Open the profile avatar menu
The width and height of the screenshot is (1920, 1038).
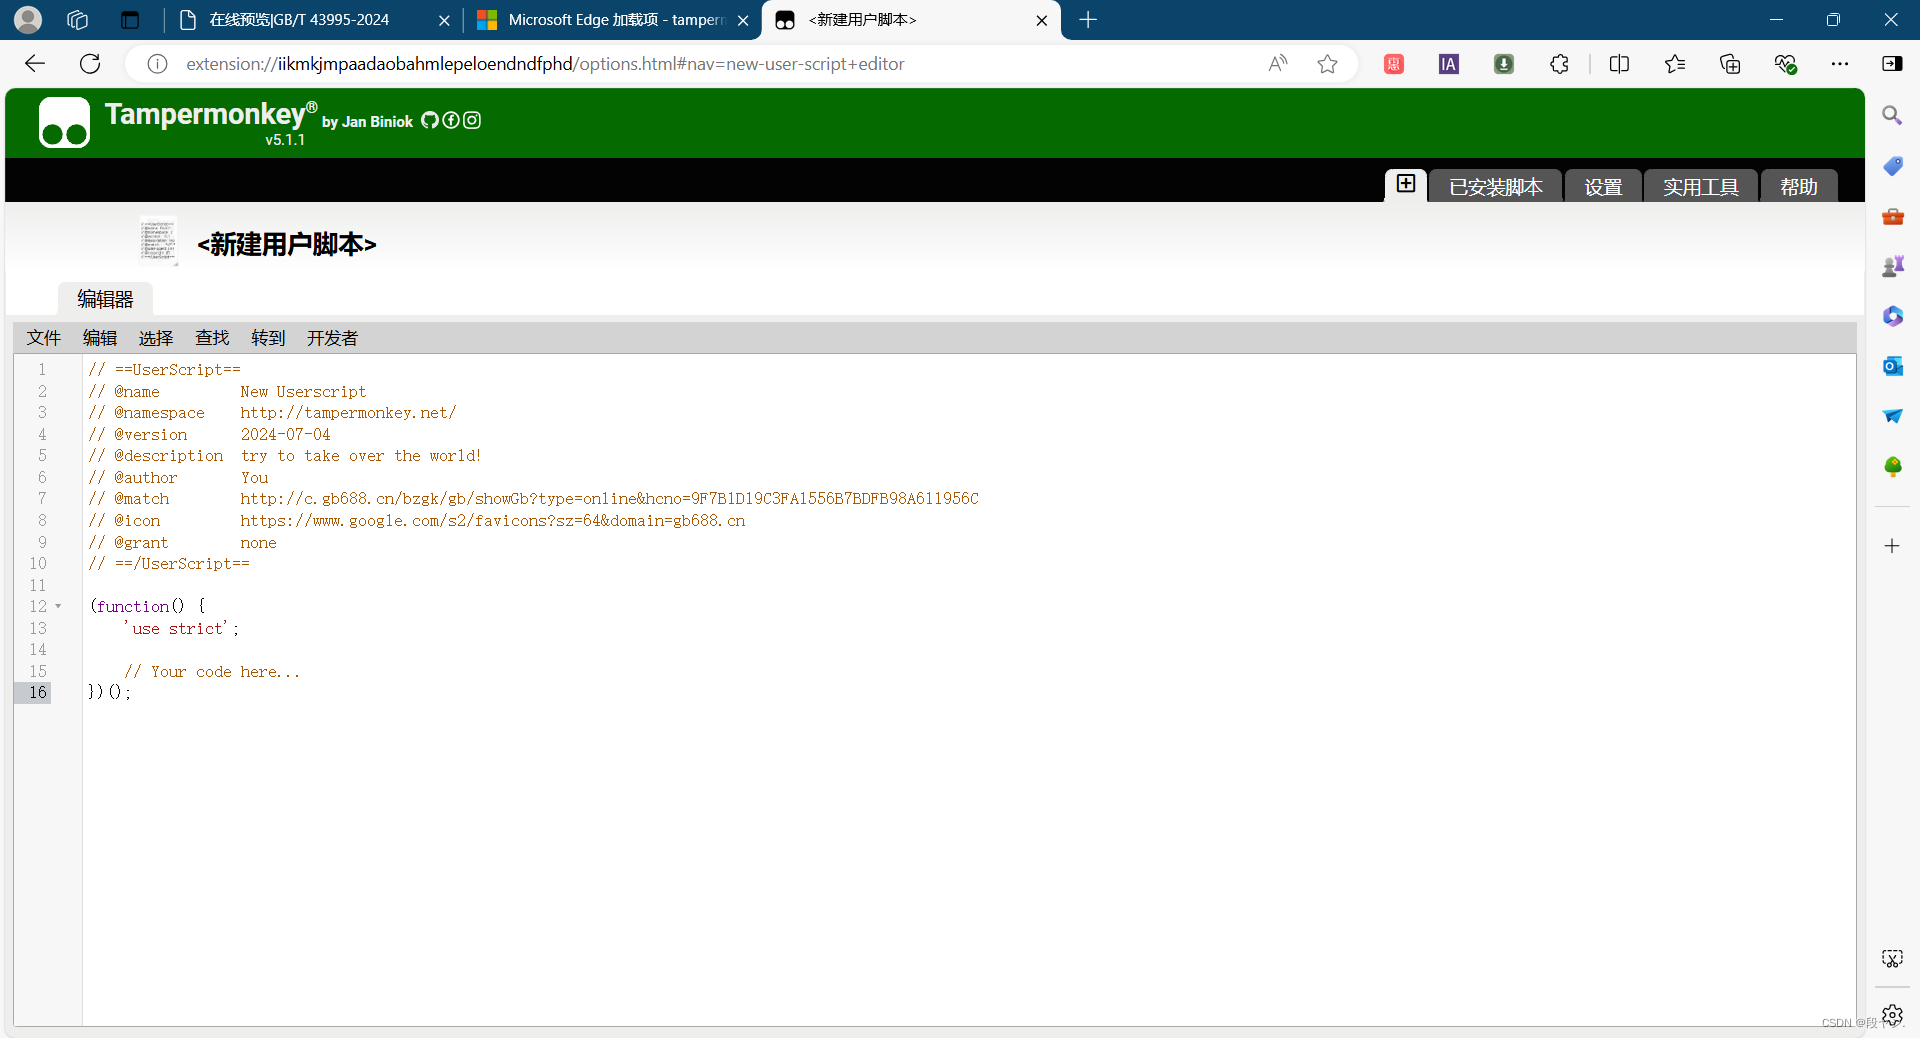27,19
